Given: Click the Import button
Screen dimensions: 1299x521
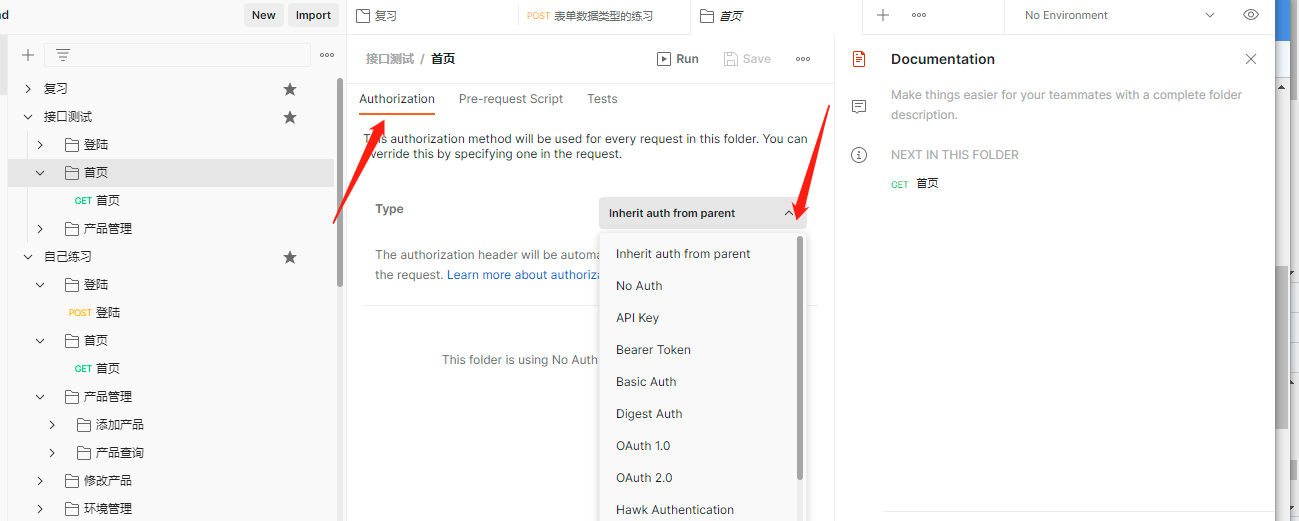Looking at the screenshot, I should point(313,15).
